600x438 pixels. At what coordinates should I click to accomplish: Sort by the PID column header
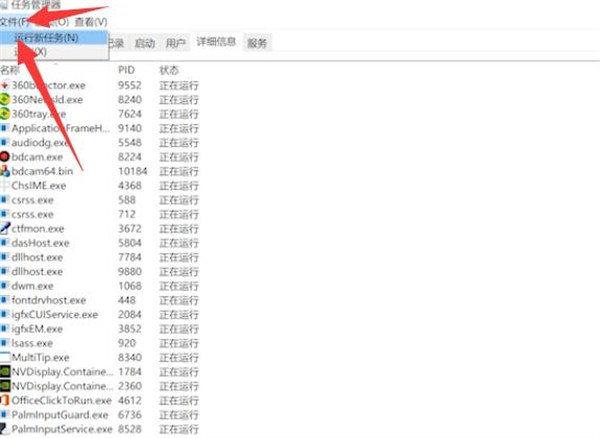[x=126, y=70]
